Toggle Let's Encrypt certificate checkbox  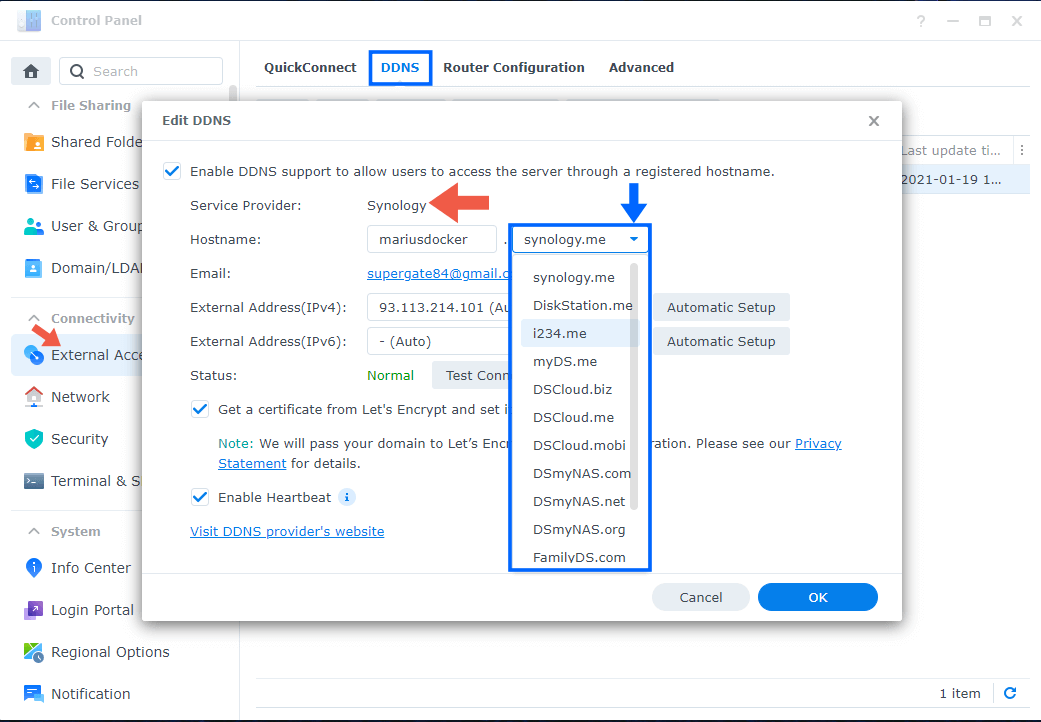click(x=200, y=409)
